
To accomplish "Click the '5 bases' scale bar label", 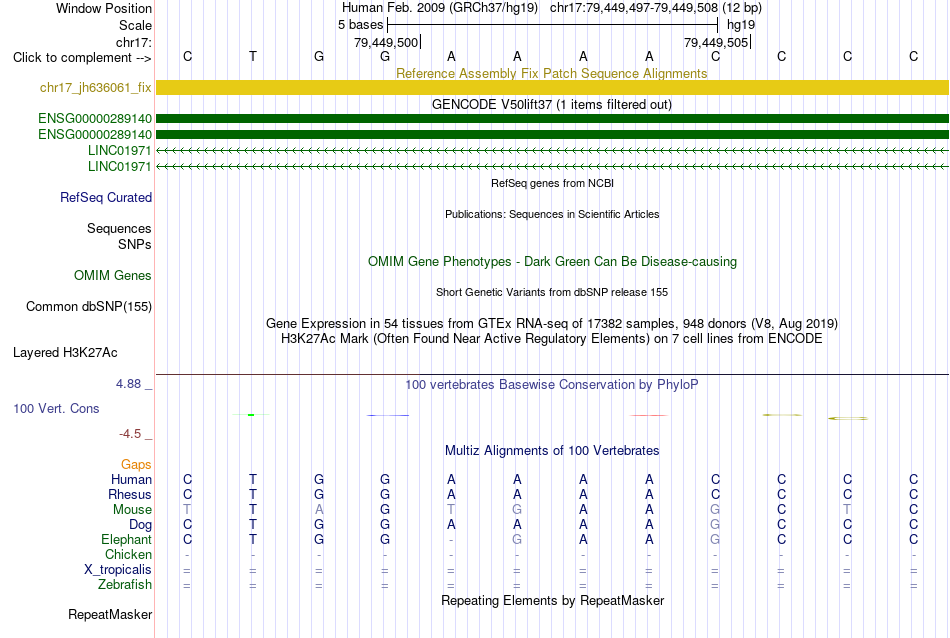I will point(360,25).
